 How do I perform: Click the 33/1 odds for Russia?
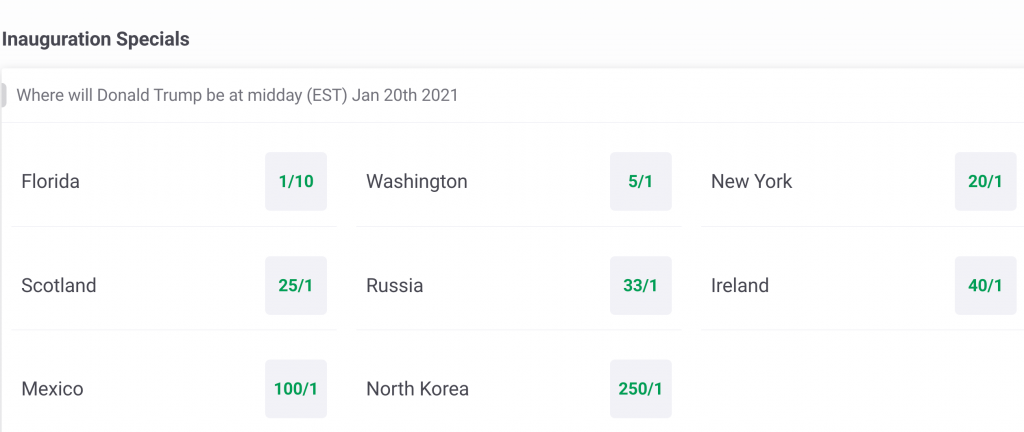coord(640,285)
